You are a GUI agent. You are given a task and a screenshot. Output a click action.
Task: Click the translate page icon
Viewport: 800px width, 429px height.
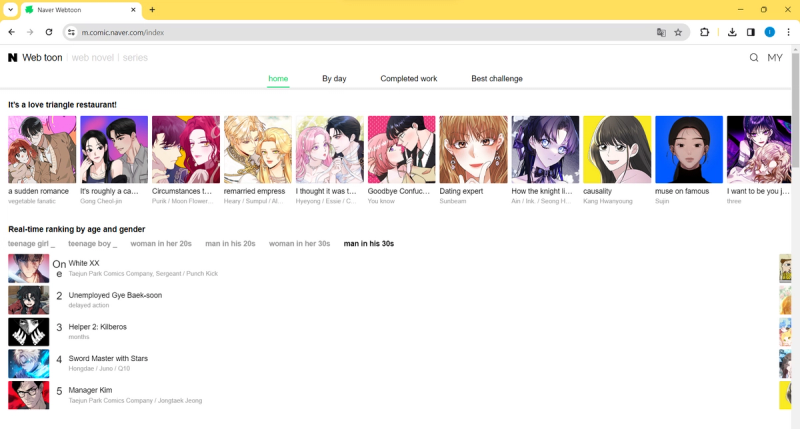click(x=661, y=32)
